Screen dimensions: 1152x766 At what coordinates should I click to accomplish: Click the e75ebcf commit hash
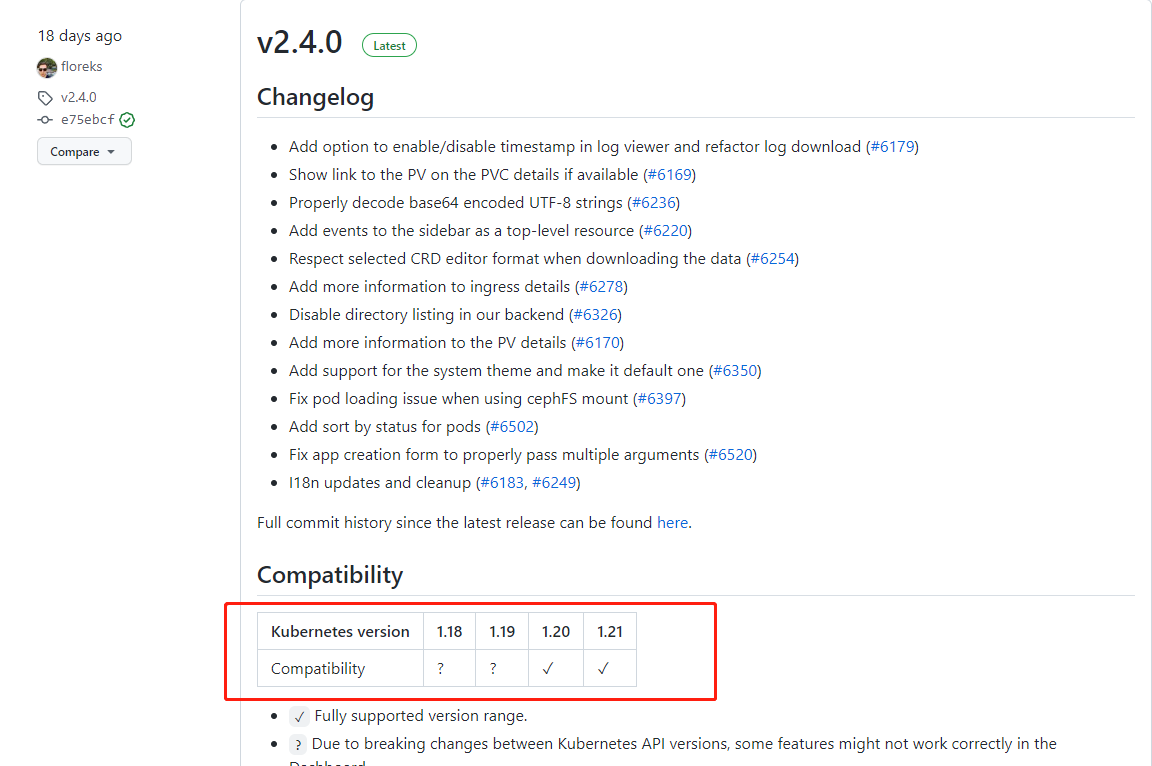(x=89, y=119)
